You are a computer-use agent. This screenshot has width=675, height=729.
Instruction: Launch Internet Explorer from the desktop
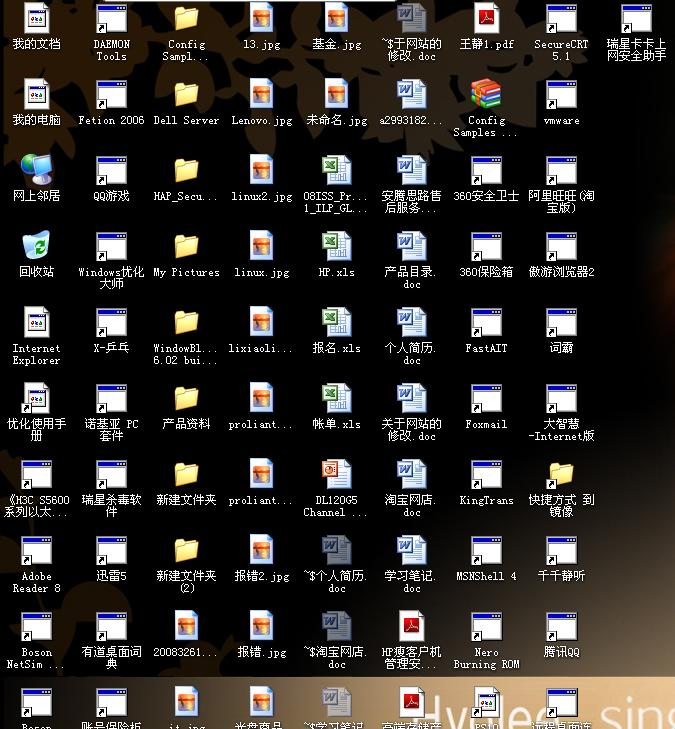(37, 323)
